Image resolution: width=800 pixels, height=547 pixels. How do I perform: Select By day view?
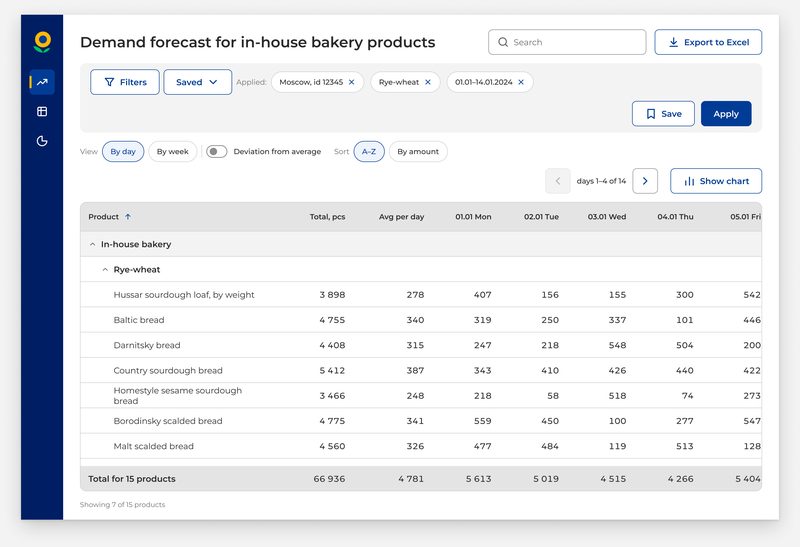123,152
